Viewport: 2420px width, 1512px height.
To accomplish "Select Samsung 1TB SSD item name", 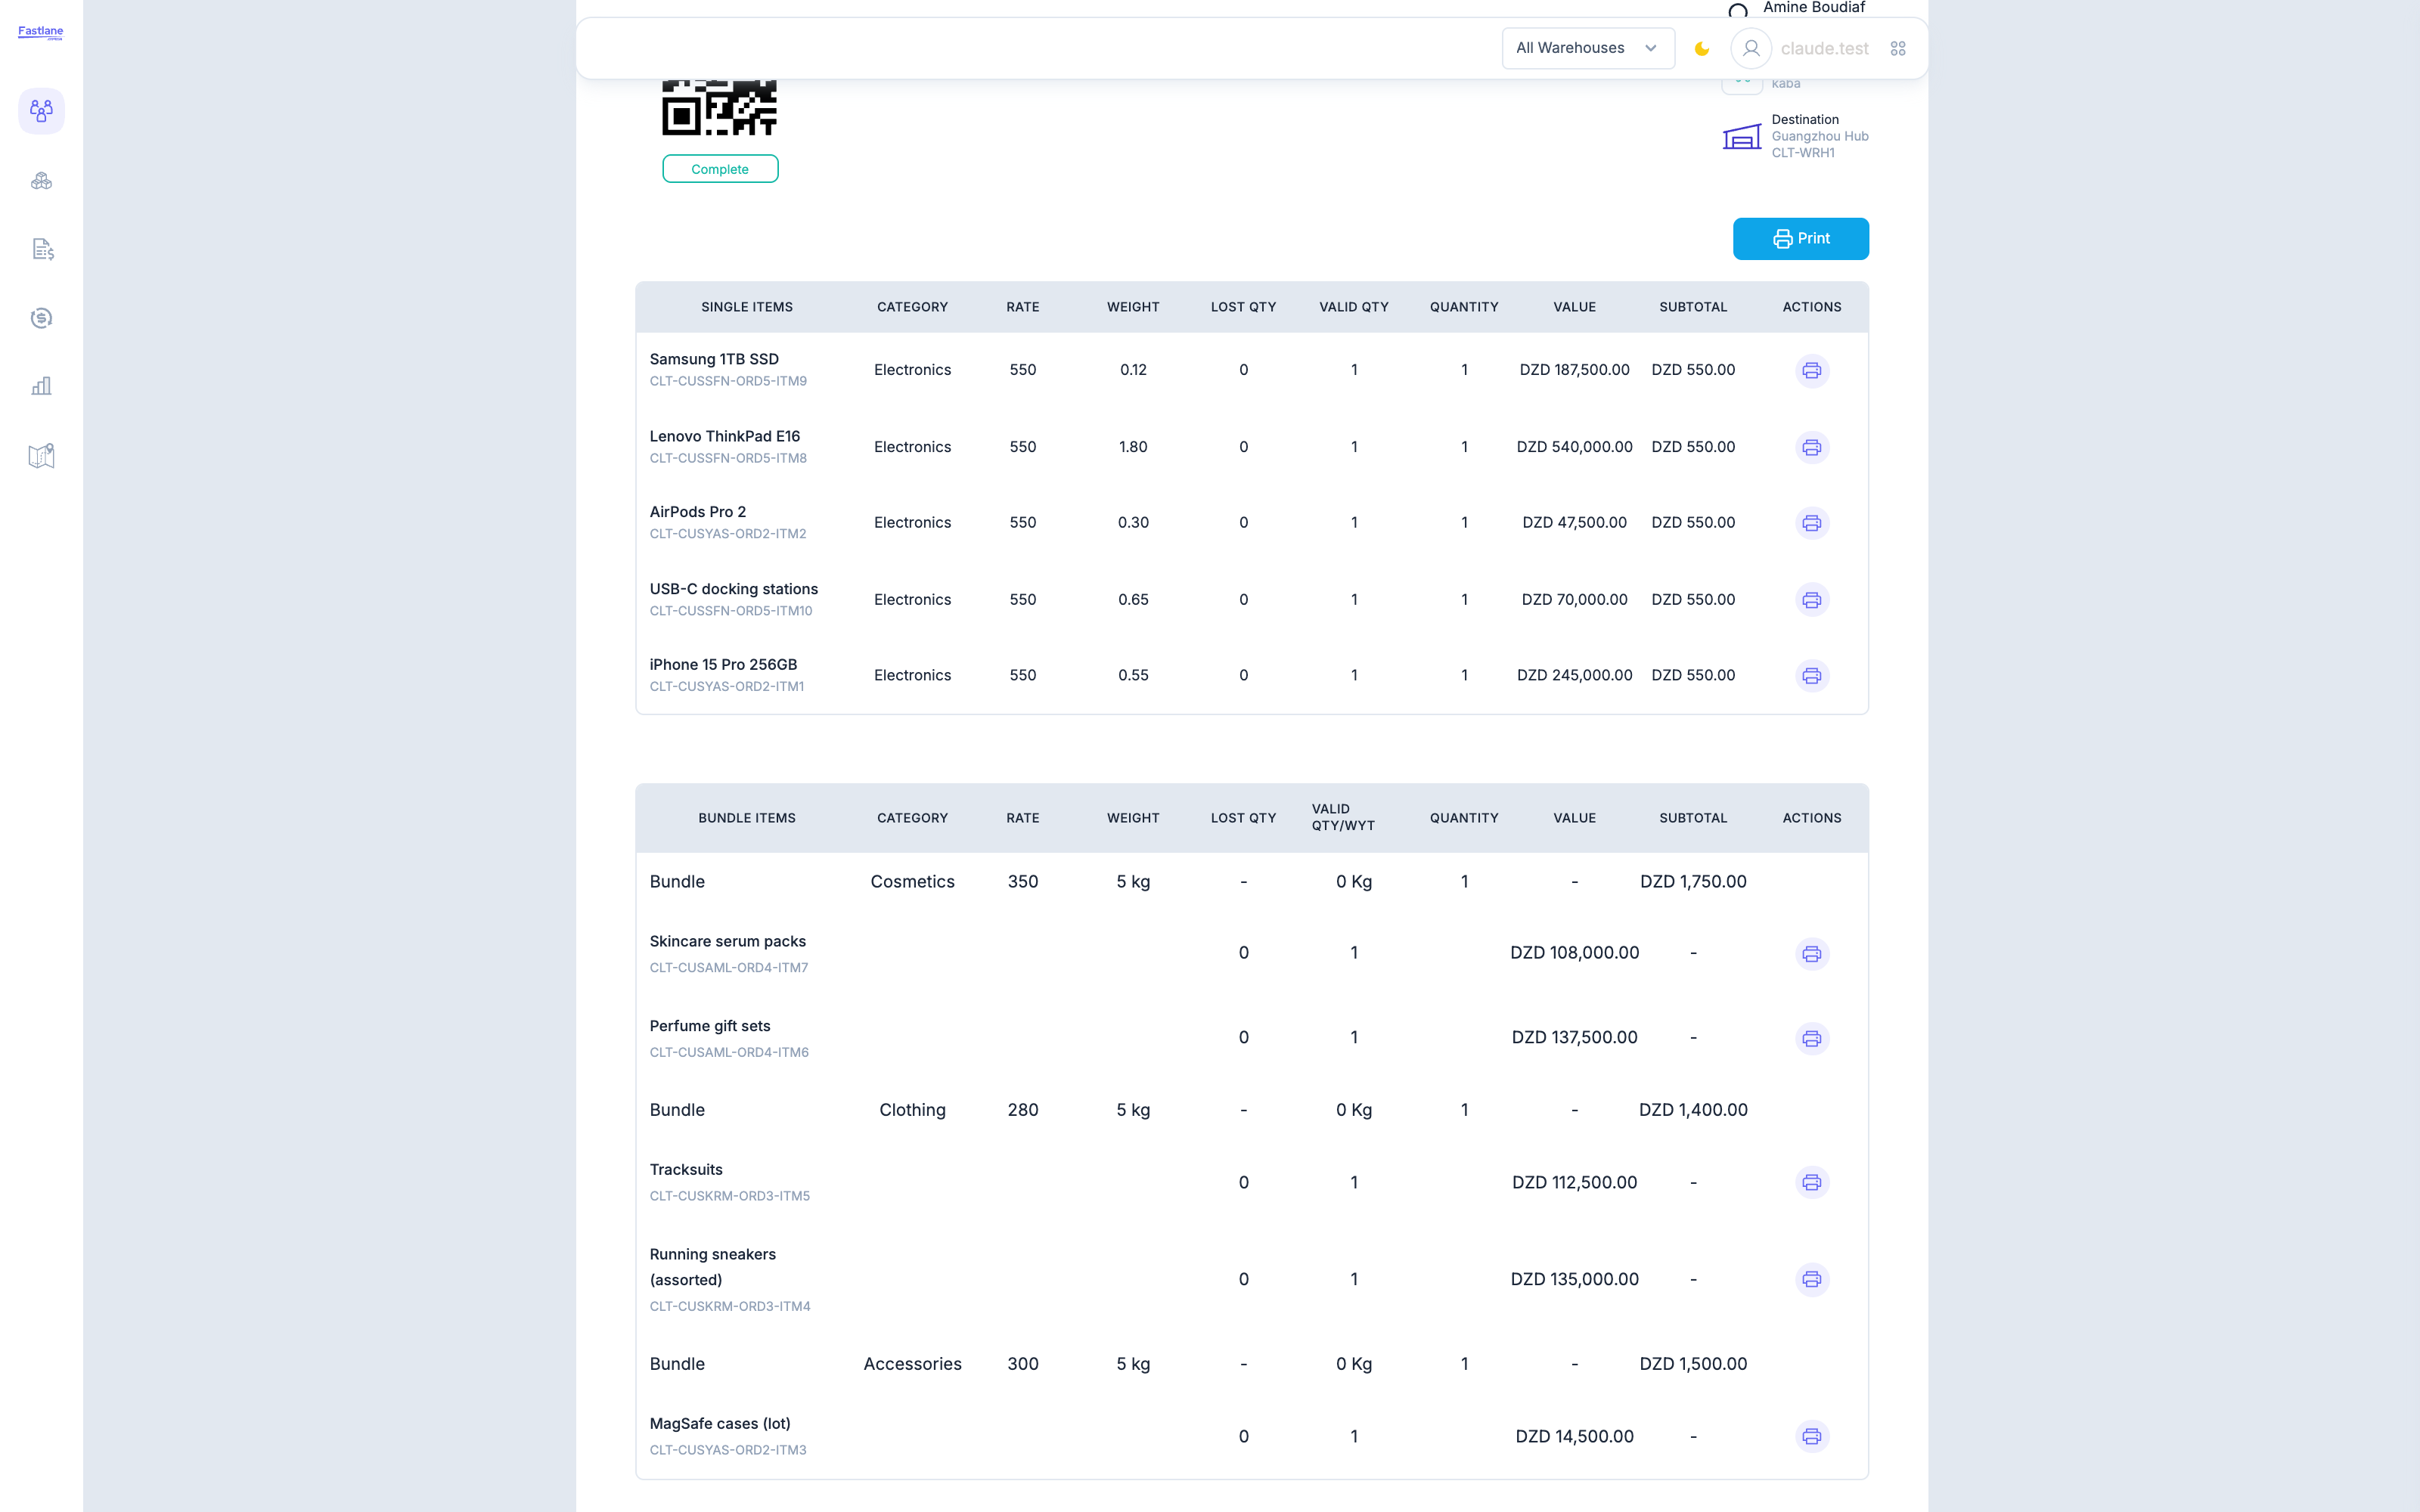I will tap(714, 359).
